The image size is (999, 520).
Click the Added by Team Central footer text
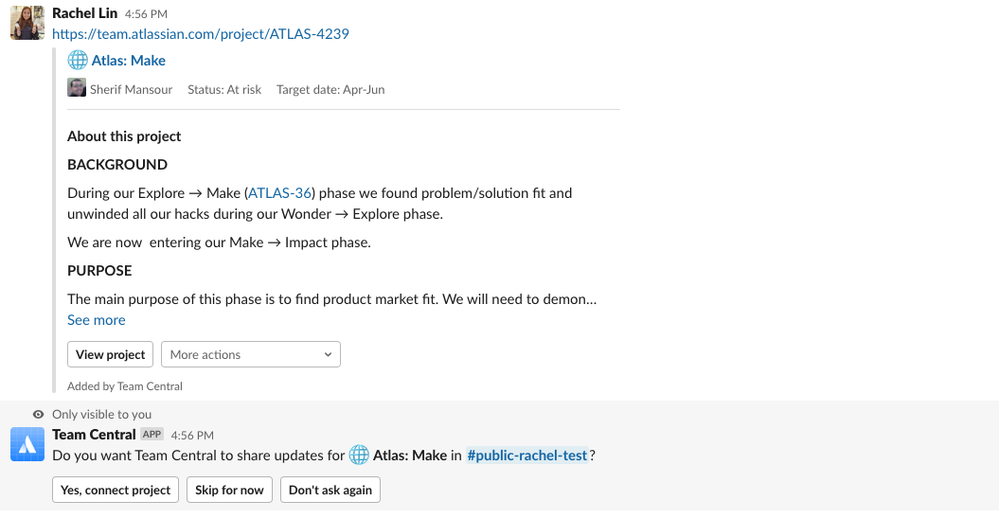point(125,386)
